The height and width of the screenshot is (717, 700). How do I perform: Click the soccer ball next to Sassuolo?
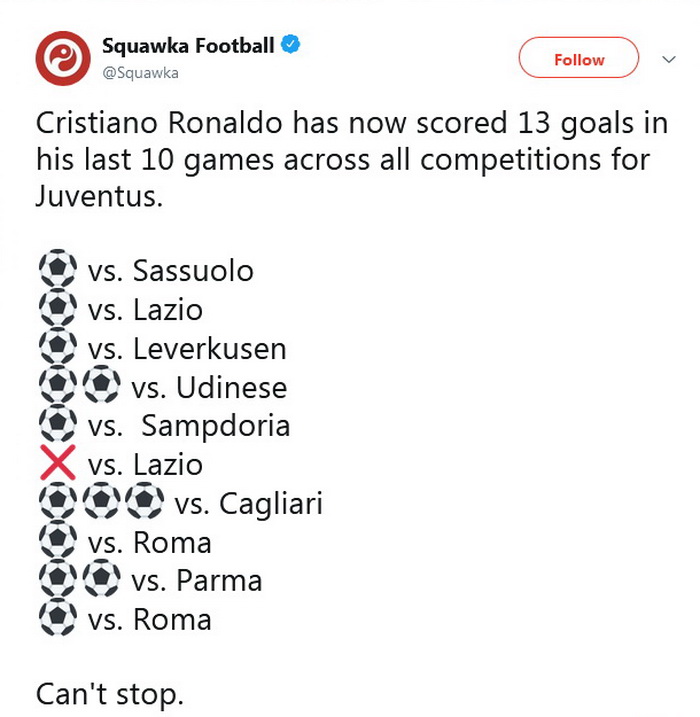point(56,271)
